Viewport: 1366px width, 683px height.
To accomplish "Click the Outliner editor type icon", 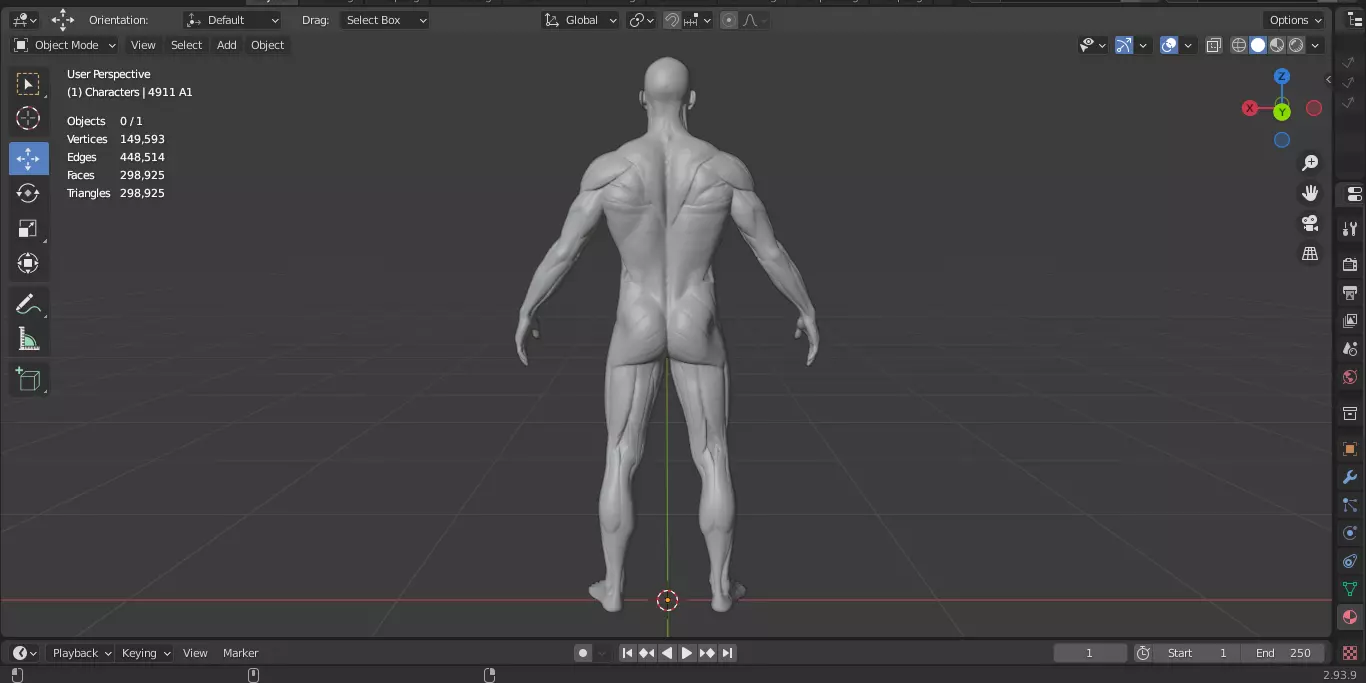I will tap(1355, 20).
